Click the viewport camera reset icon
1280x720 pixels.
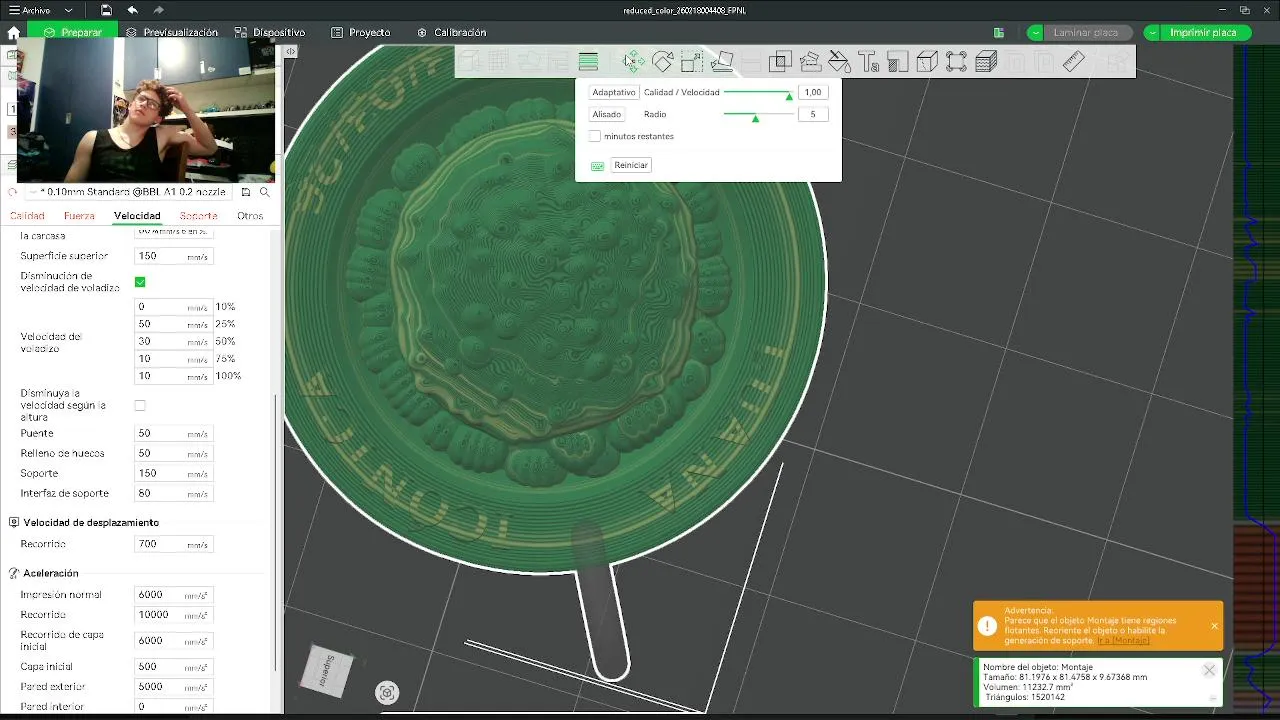click(x=387, y=692)
